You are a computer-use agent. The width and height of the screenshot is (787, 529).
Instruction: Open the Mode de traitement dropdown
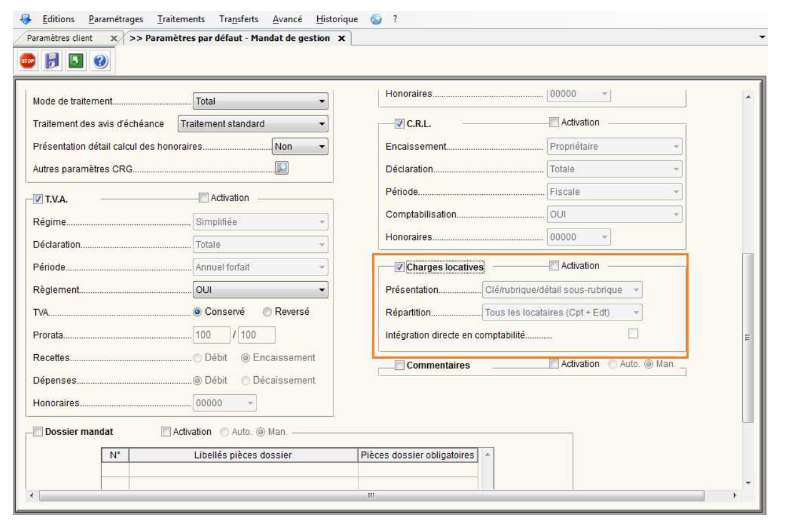coord(260,101)
